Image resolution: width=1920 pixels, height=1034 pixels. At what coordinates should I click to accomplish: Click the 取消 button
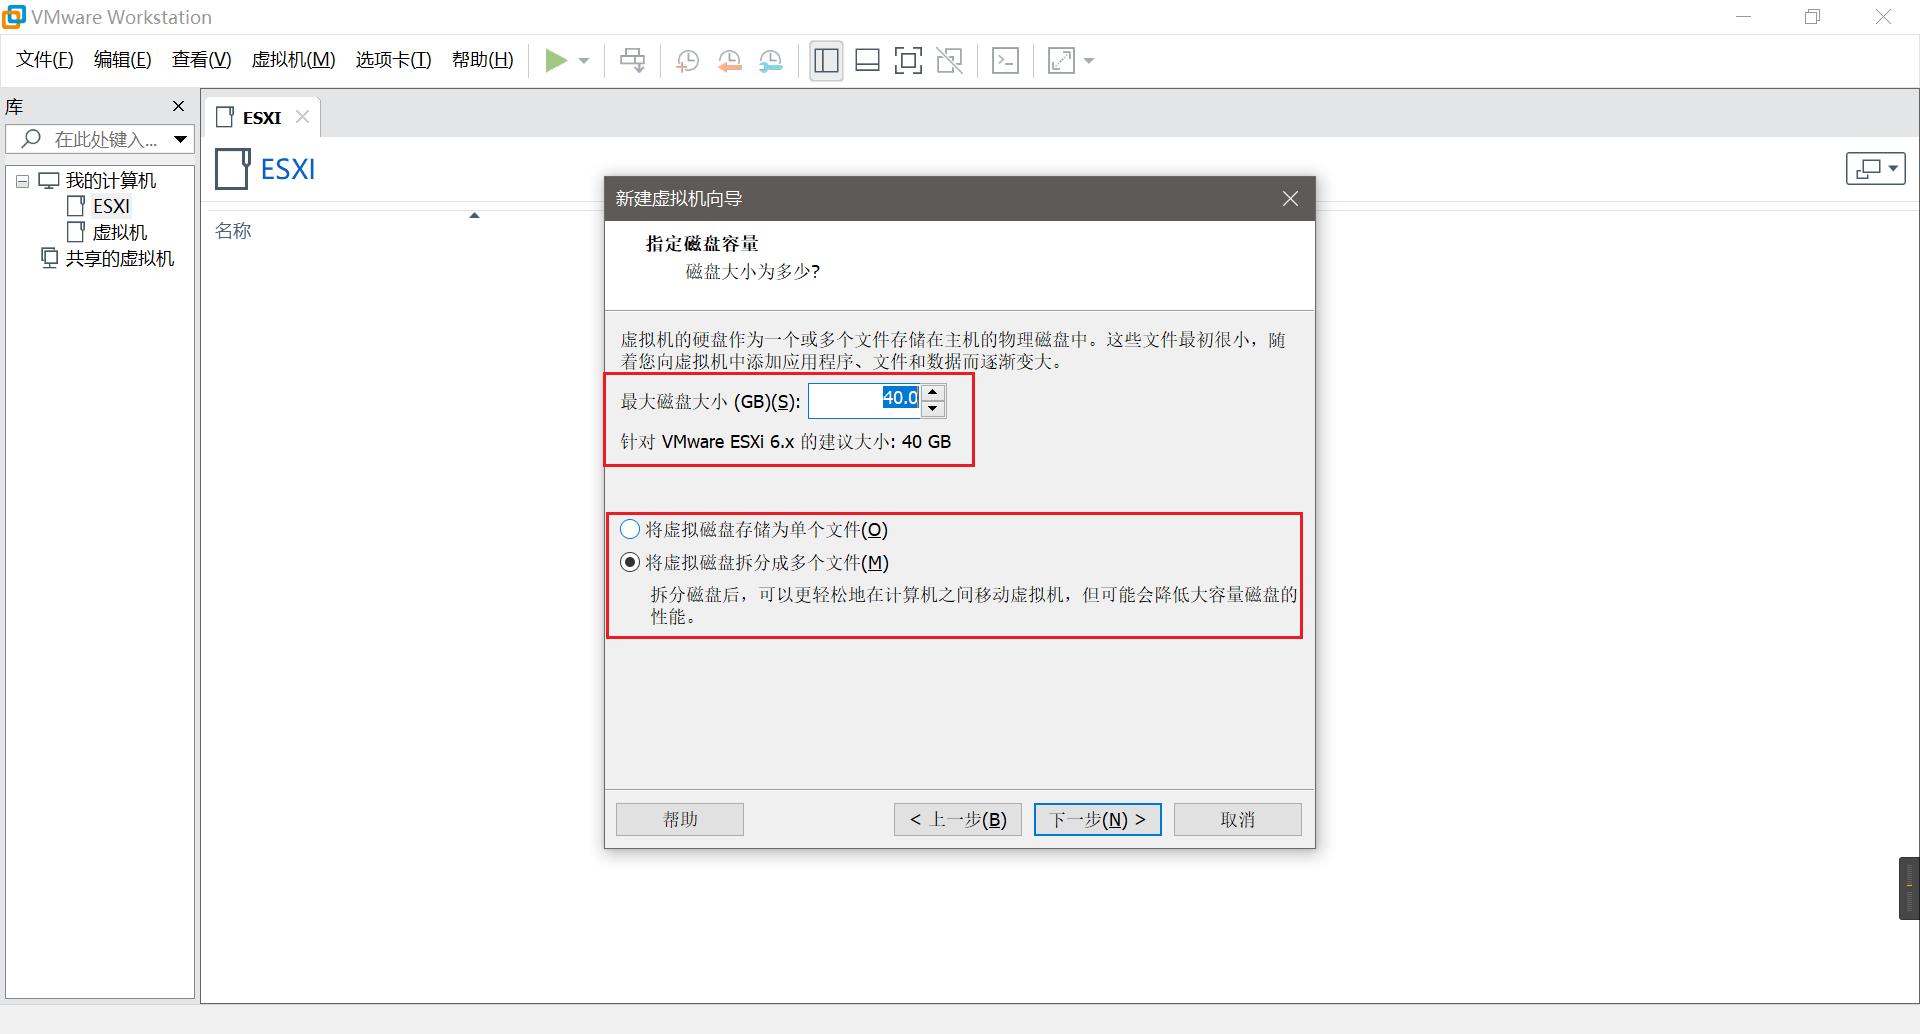point(1238,820)
